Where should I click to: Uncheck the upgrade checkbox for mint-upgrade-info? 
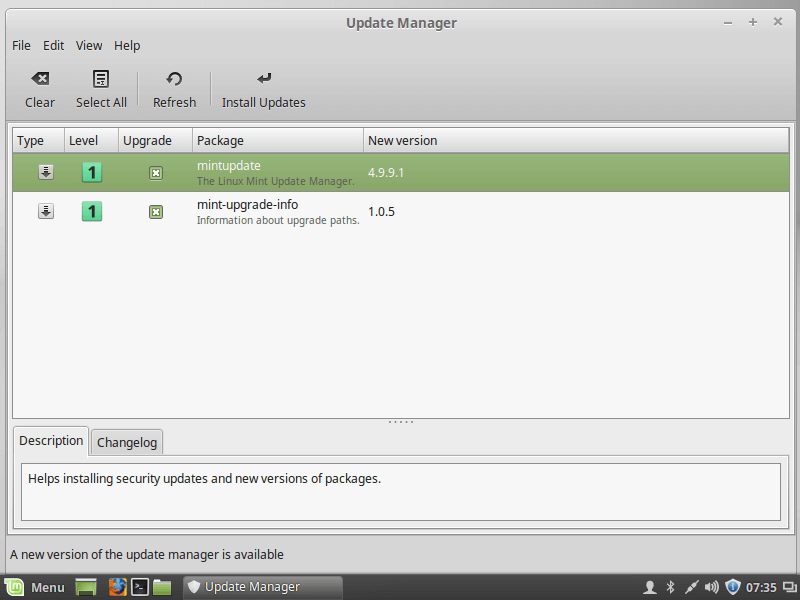tap(156, 212)
